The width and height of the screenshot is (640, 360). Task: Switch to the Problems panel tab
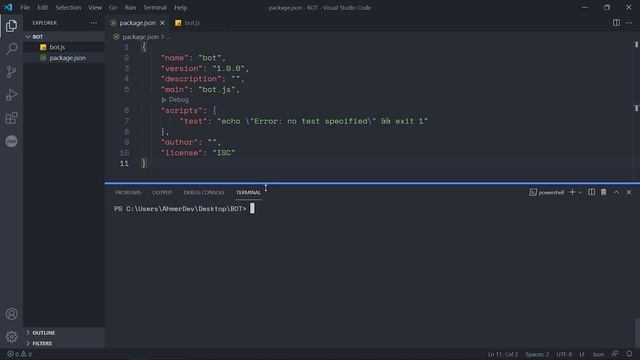(128, 192)
